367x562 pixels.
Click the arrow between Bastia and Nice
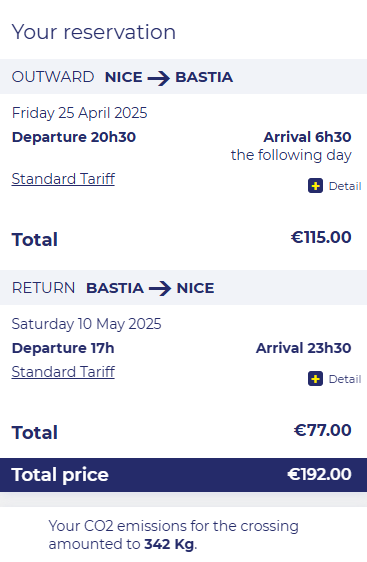click(x=160, y=288)
